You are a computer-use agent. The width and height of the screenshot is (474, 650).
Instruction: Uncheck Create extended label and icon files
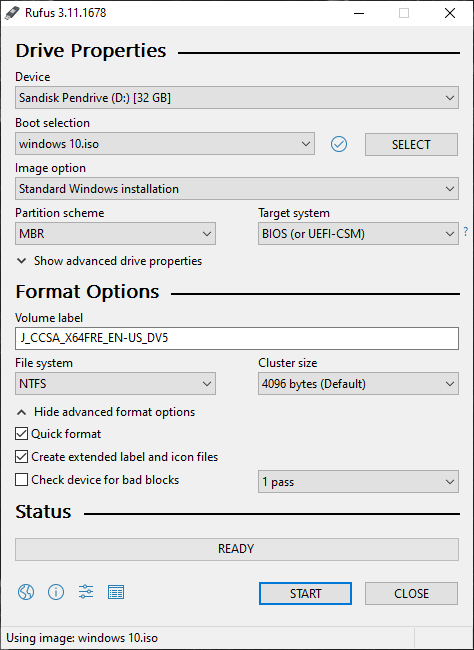tap(21, 456)
